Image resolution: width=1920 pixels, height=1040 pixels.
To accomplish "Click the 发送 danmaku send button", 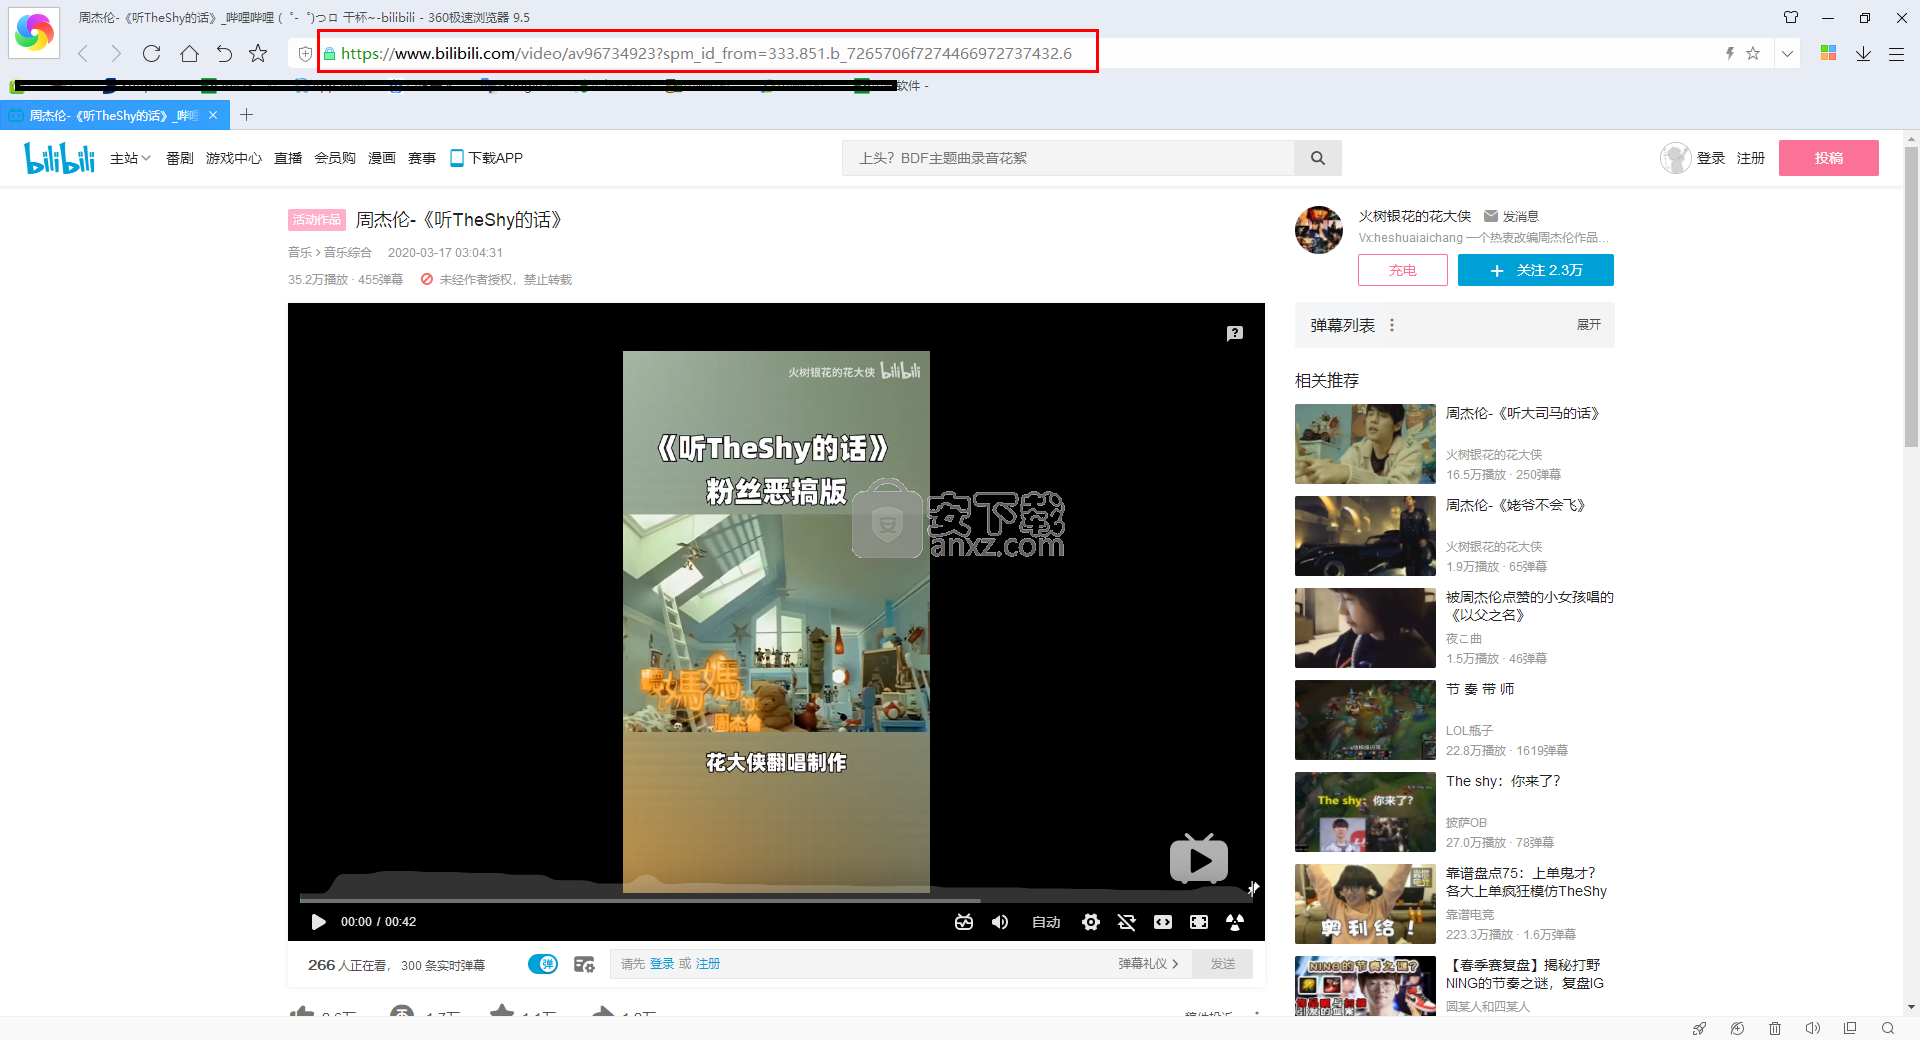I will pyautogui.click(x=1223, y=964).
